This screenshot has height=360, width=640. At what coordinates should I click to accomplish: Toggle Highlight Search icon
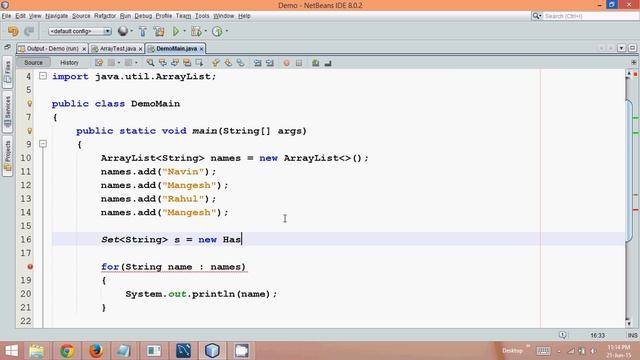point(187,63)
